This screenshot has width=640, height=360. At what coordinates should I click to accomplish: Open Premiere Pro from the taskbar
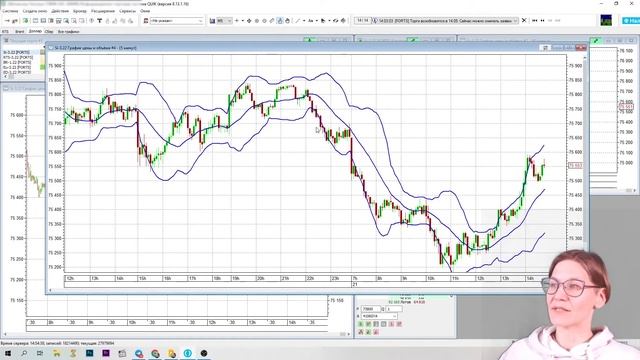click(106, 353)
